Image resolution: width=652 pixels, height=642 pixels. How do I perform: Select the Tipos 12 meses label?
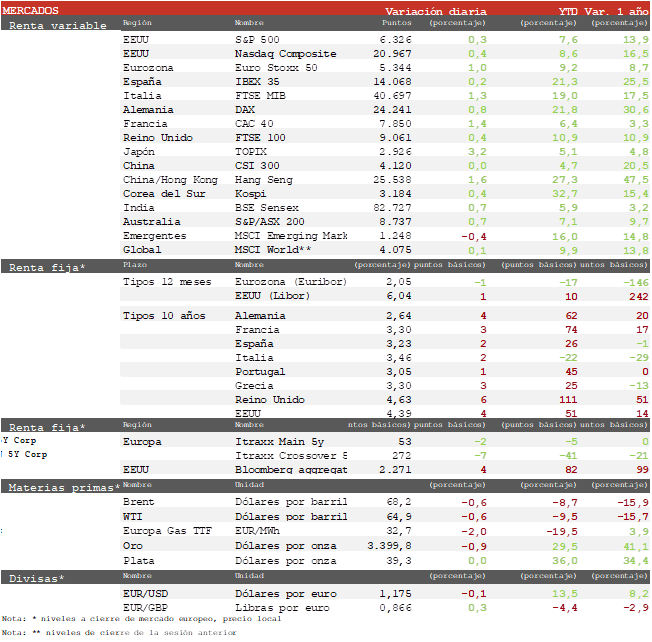pyautogui.click(x=167, y=283)
